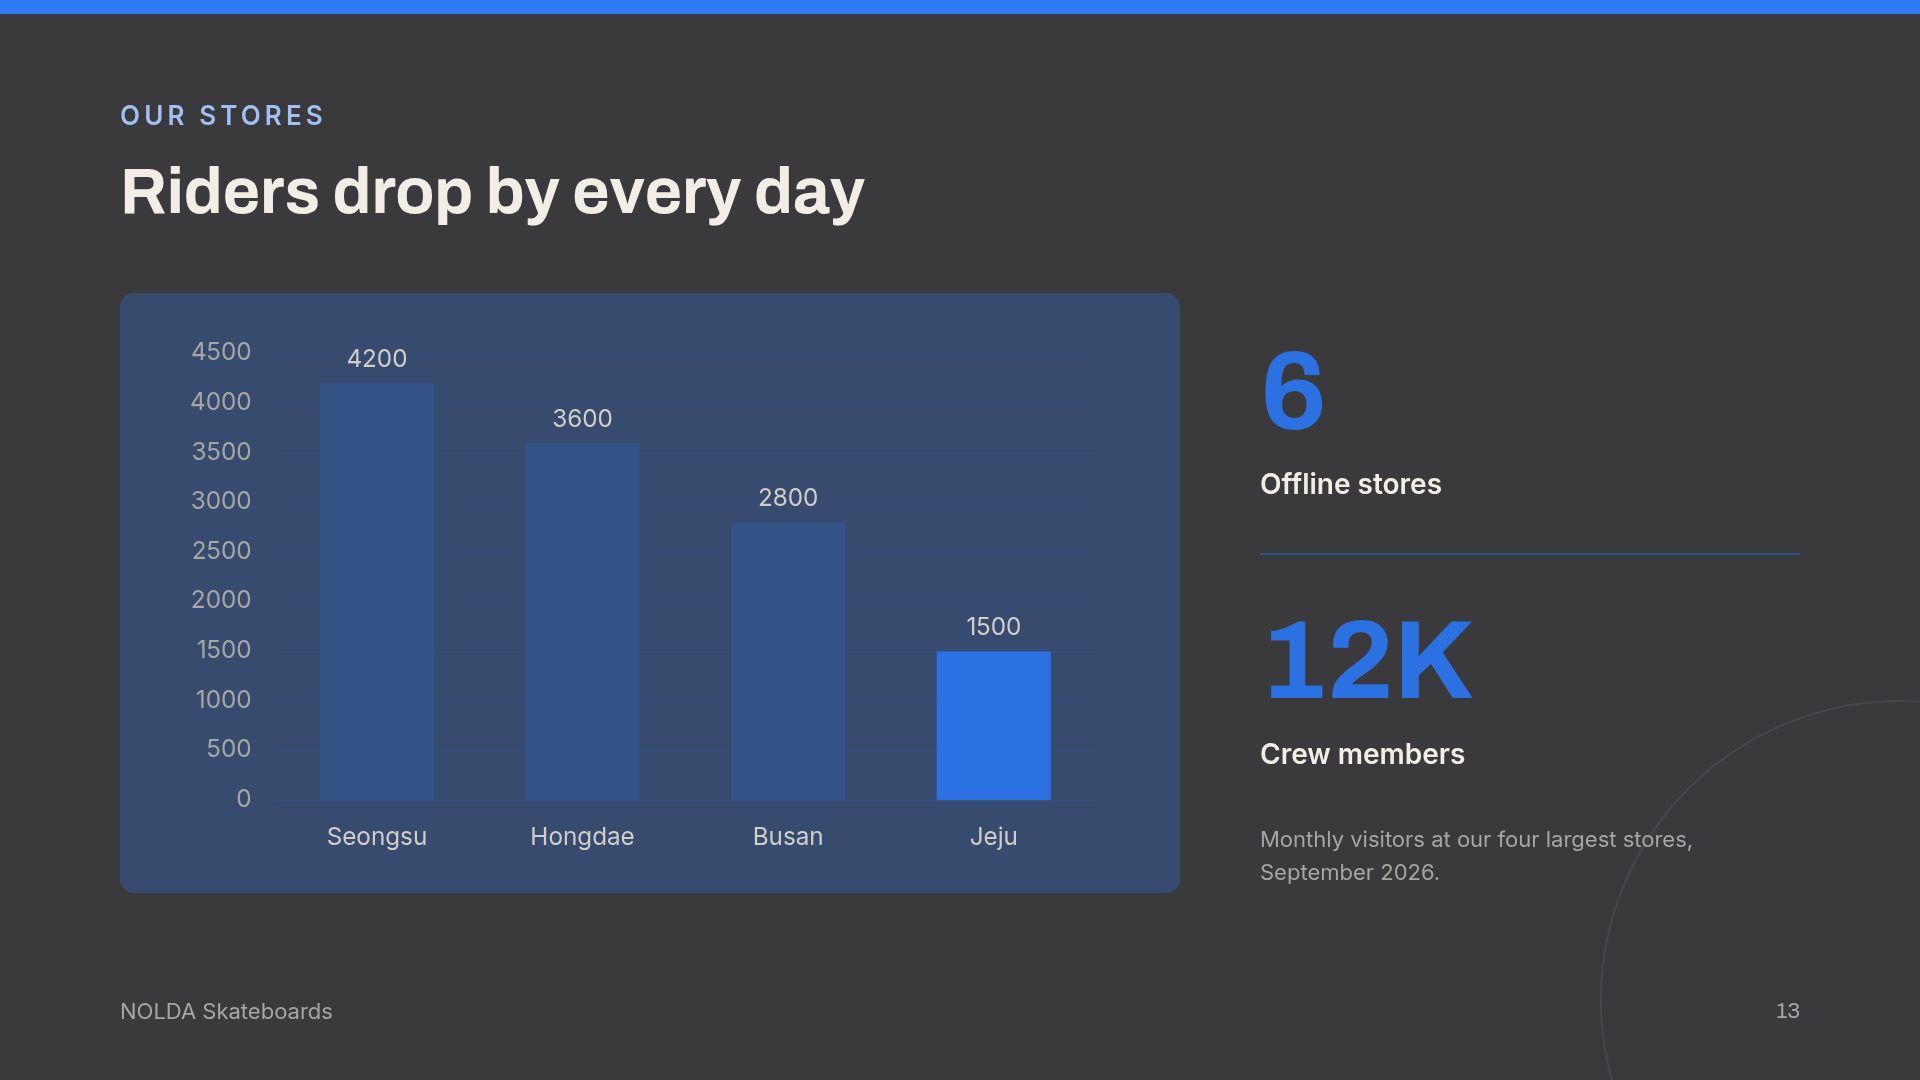
Task: Select the '12K' statistic
Action: [x=1368, y=660]
